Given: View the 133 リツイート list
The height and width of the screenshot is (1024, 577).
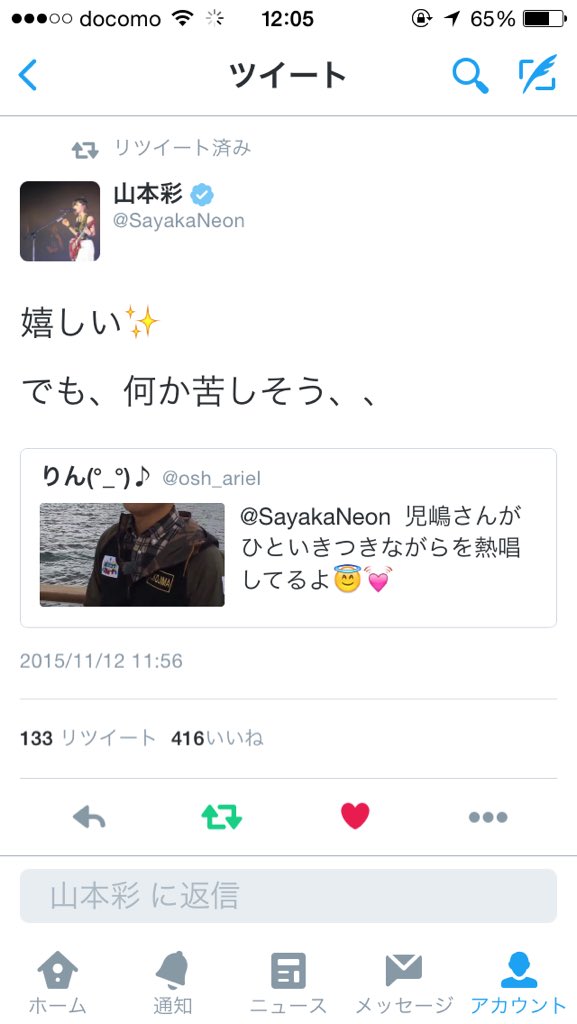Looking at the screenshot, I should pyautogui.click(x=88, y=738).
